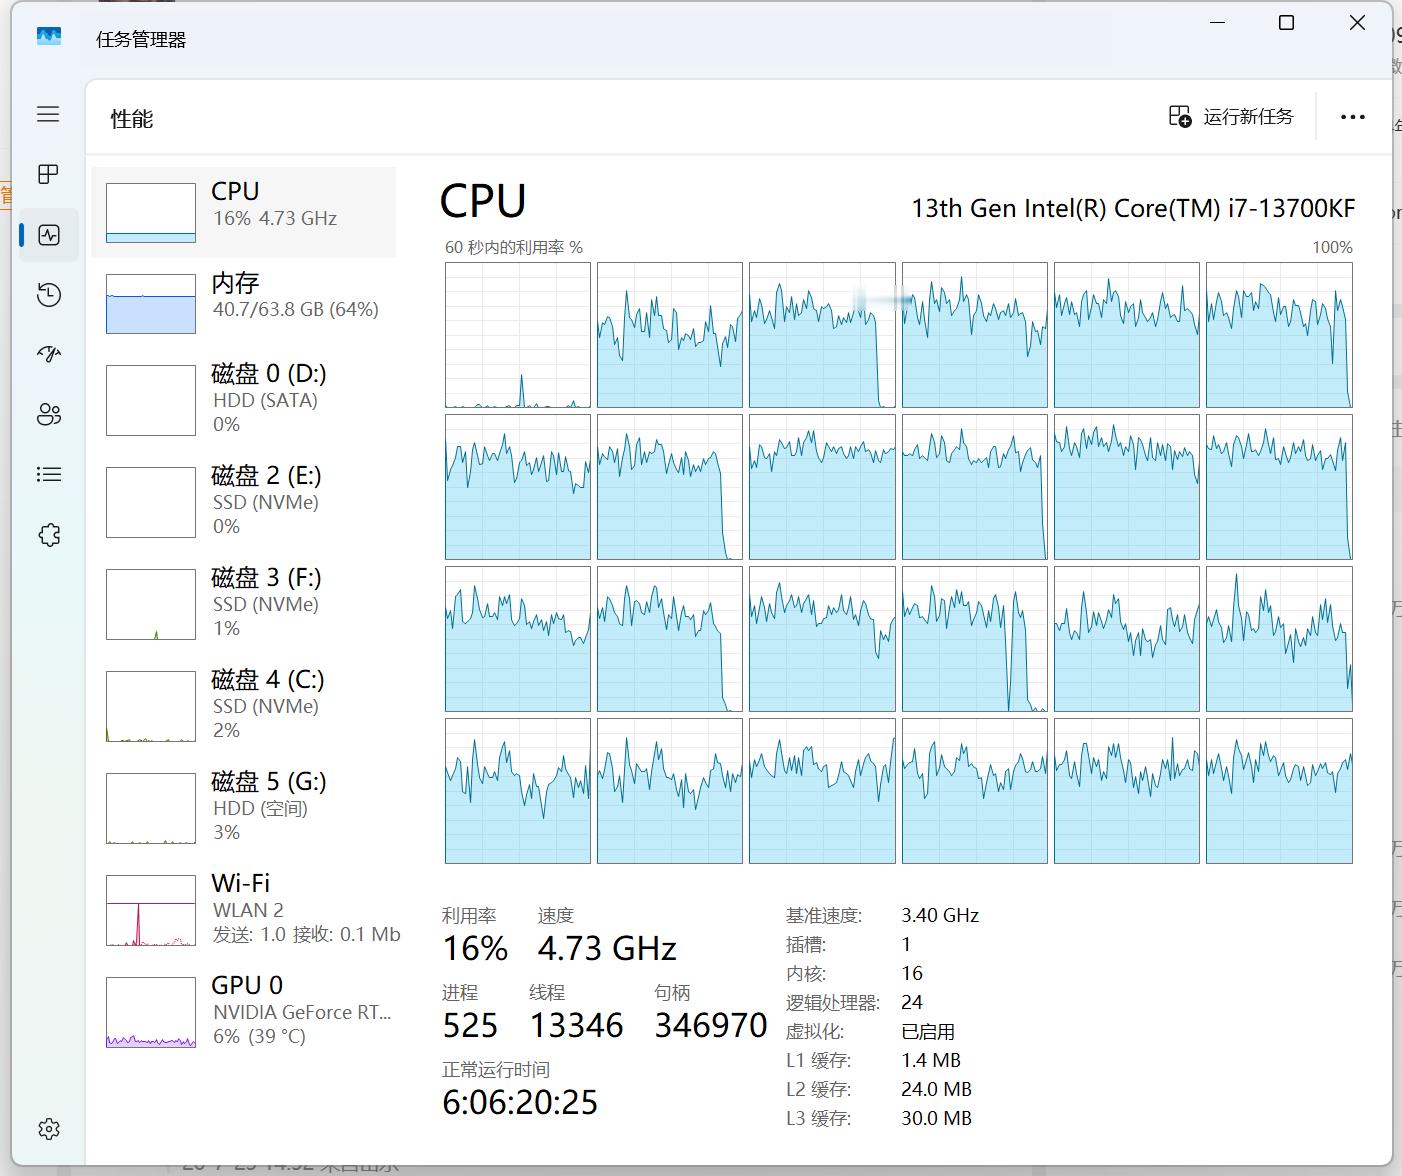Screen dimensions: 1402x1176
Task: Click the first logical processor graph
Action: click(x=518, y=335)
